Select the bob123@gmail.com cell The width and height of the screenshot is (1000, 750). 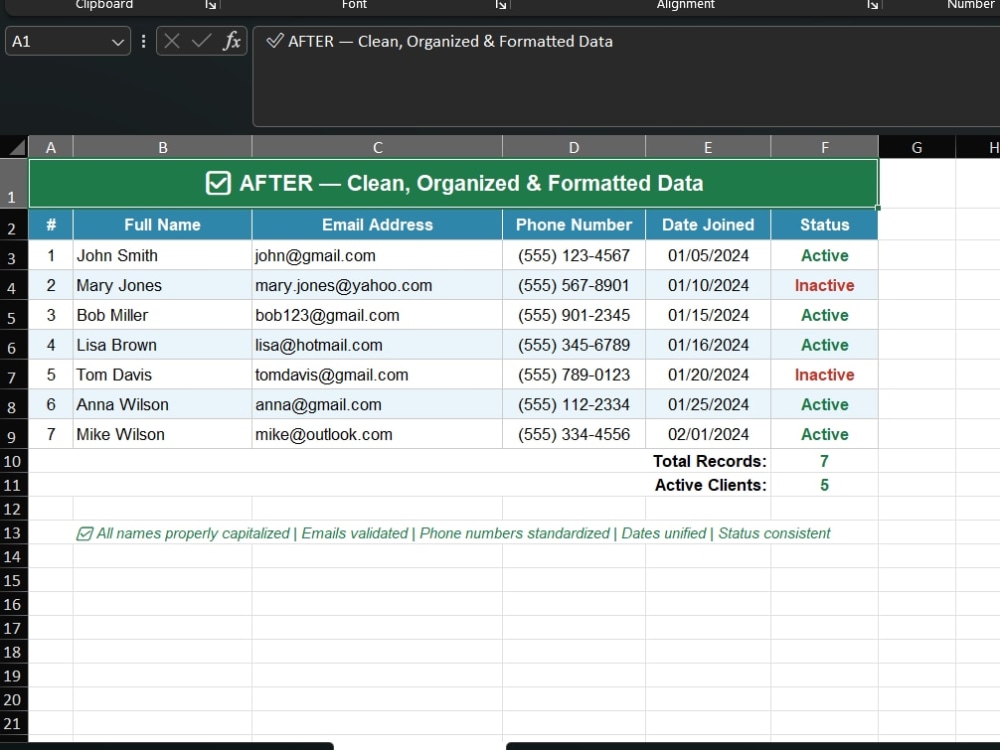[x=378, y=315]
